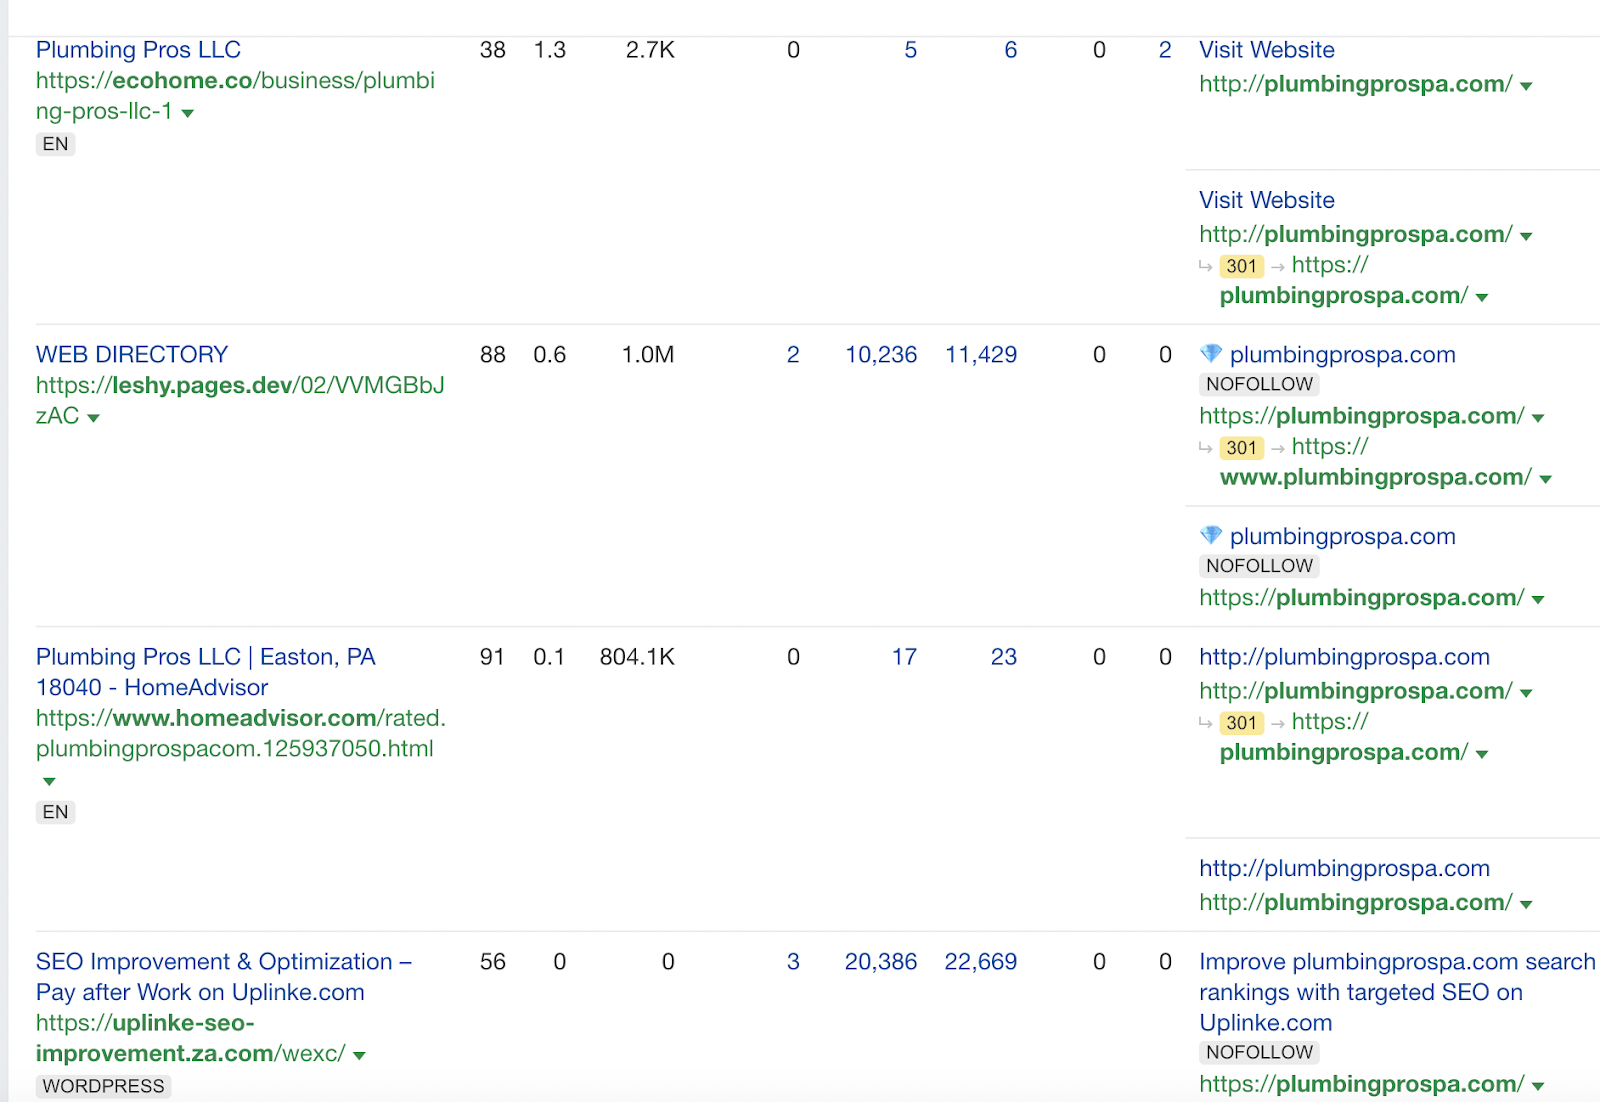The image size is (1600, 1102).
Task: Open the WEB DIRECTORY page title link
Action: click(132, 355)
